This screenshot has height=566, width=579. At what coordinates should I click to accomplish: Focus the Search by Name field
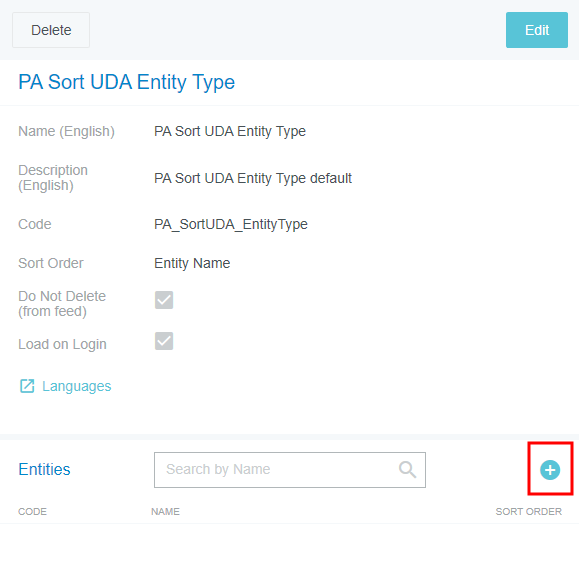pos(290,470)
